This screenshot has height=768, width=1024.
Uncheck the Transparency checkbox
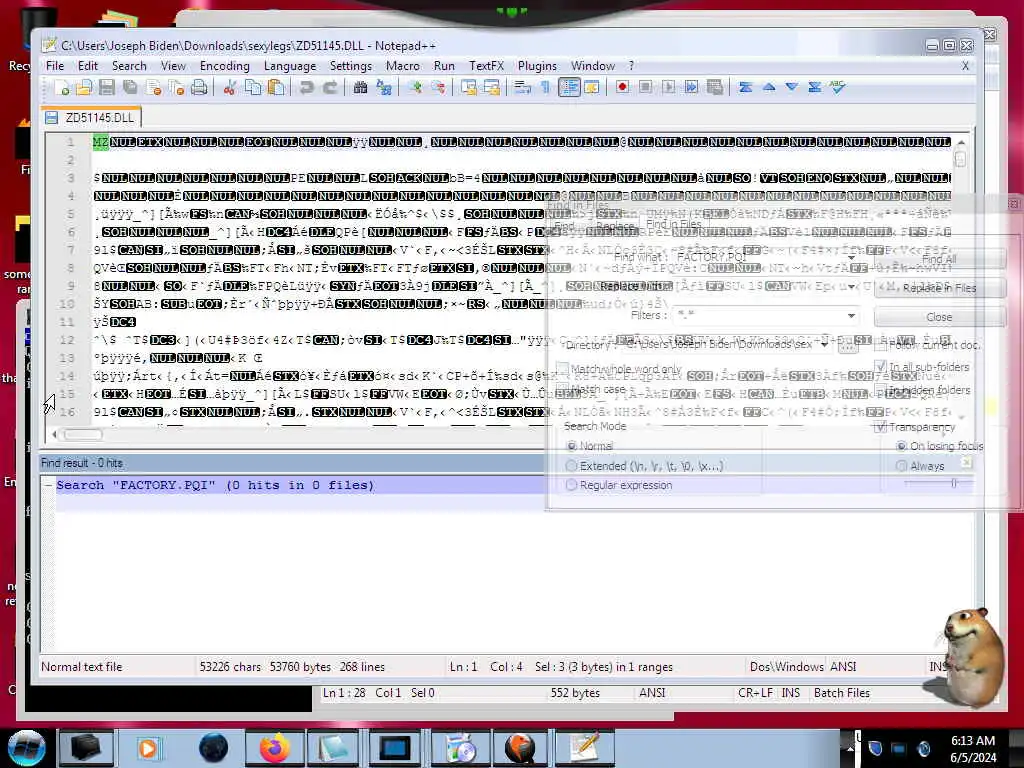coord(880,427)
